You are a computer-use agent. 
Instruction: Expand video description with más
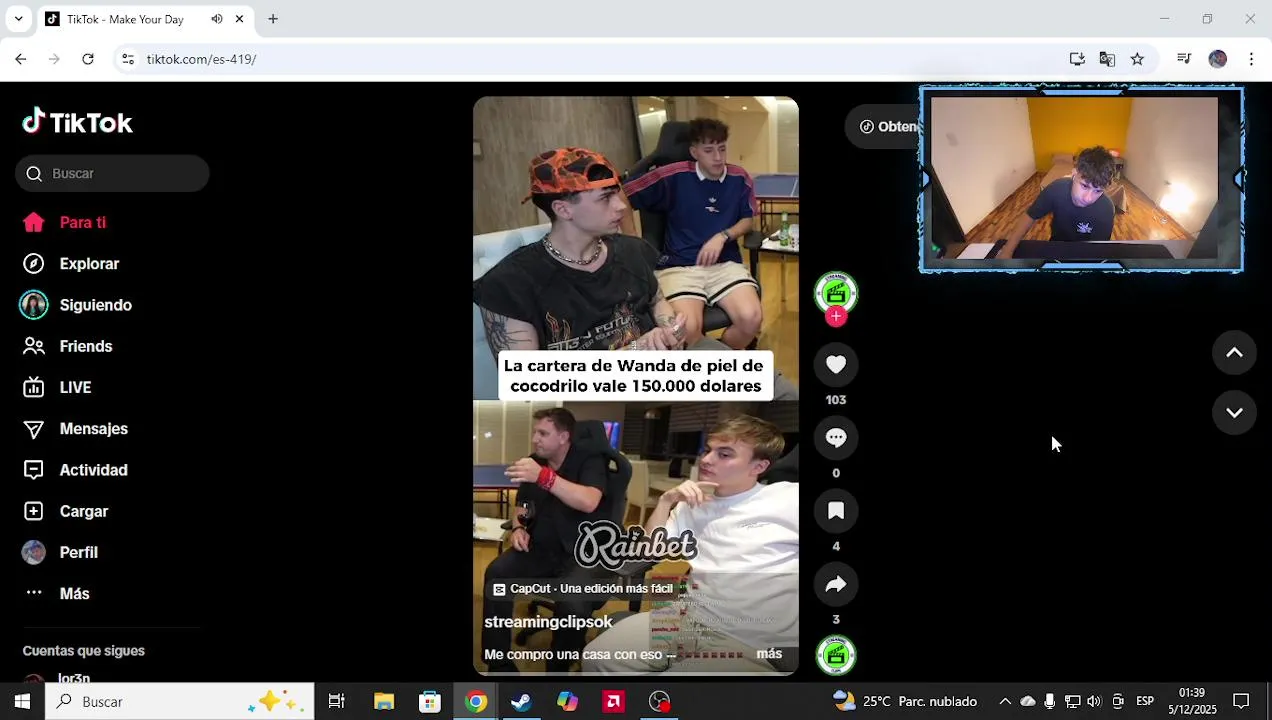(x=769, y=654)
